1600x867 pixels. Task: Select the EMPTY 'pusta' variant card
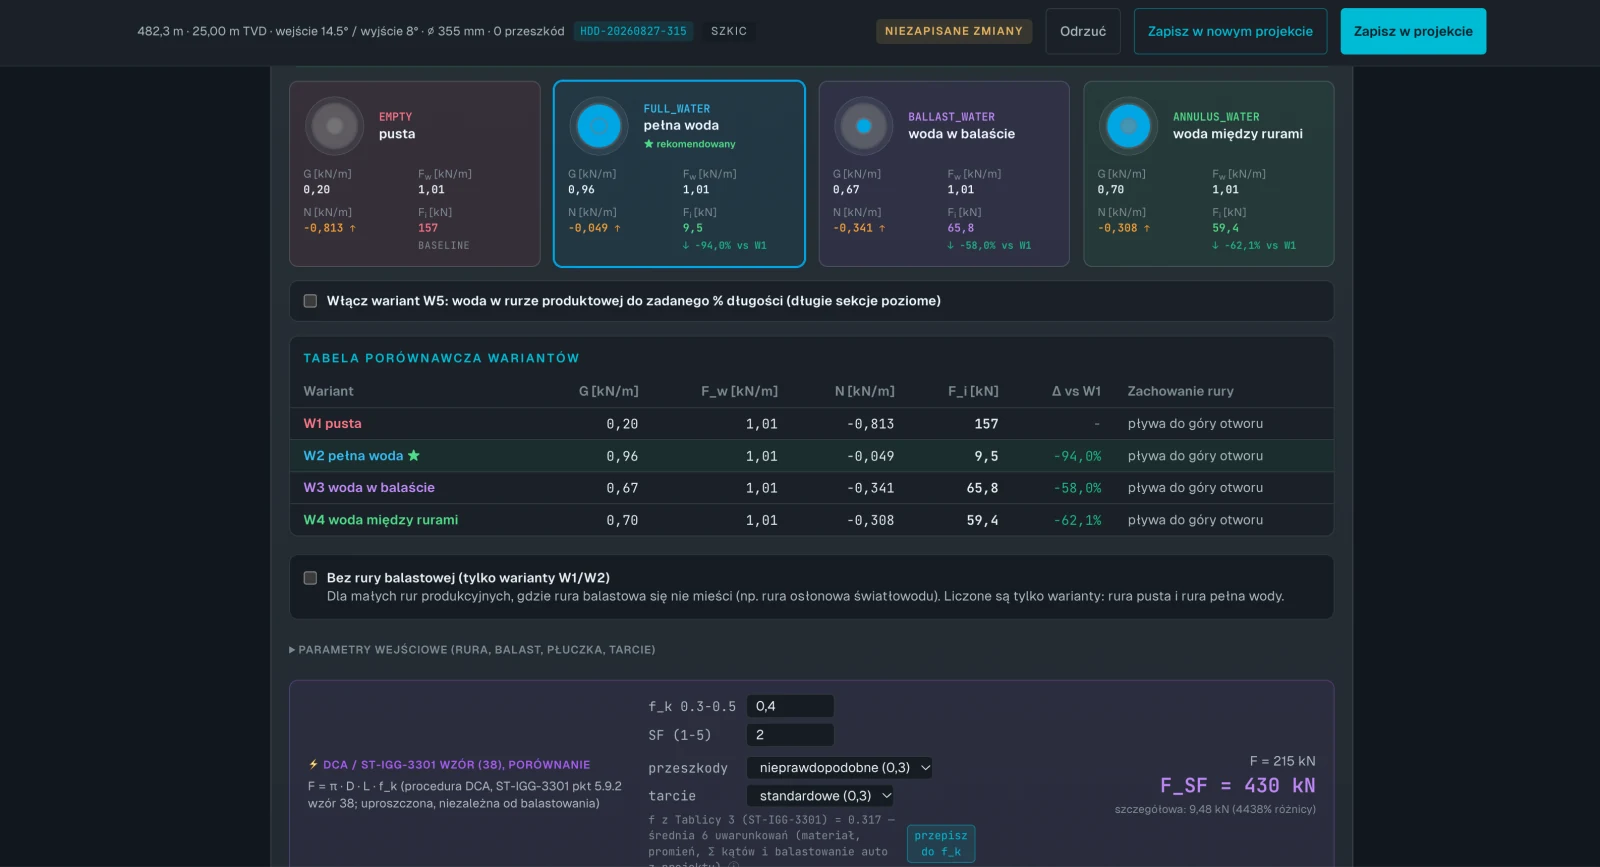point(415,174)
